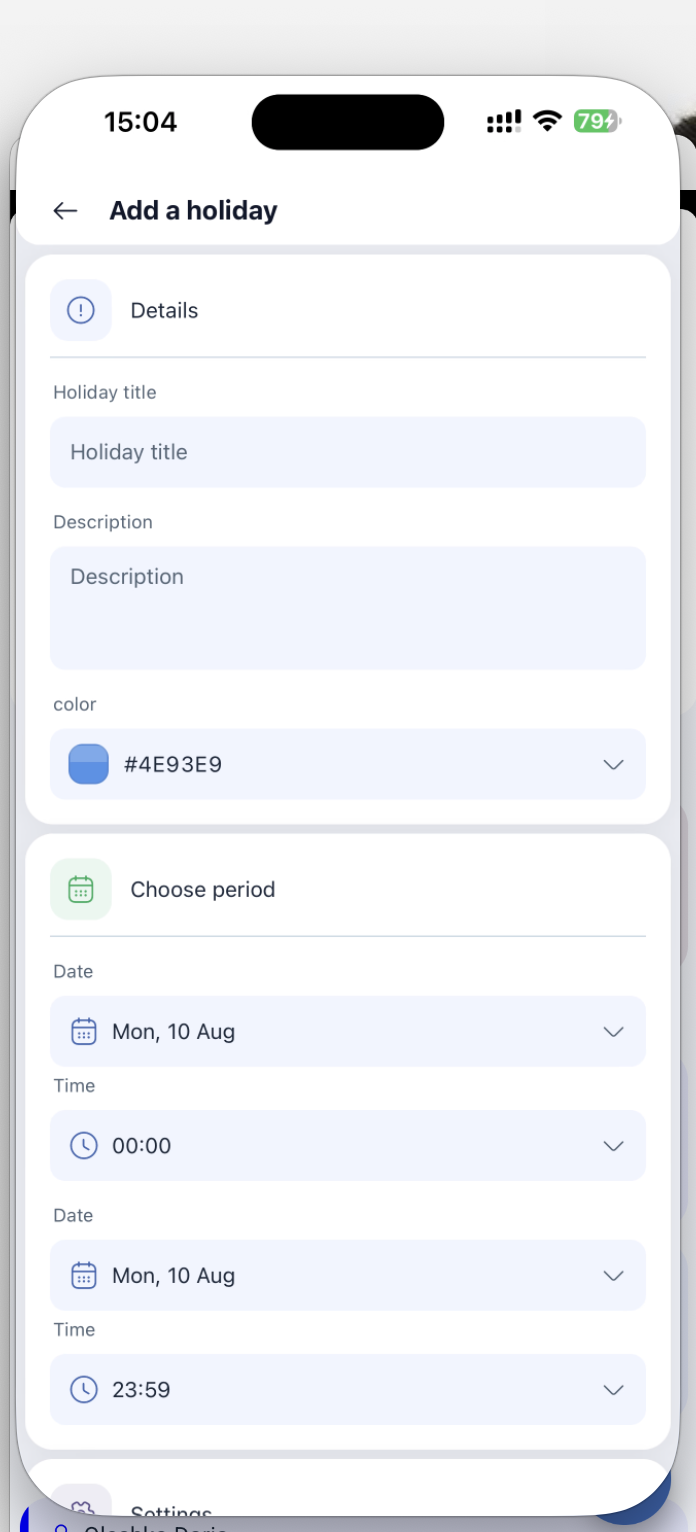The height and width of the screenshot is (1532, 696).
Task: Focus the Holiday title input field
Action: coord(348,452)
